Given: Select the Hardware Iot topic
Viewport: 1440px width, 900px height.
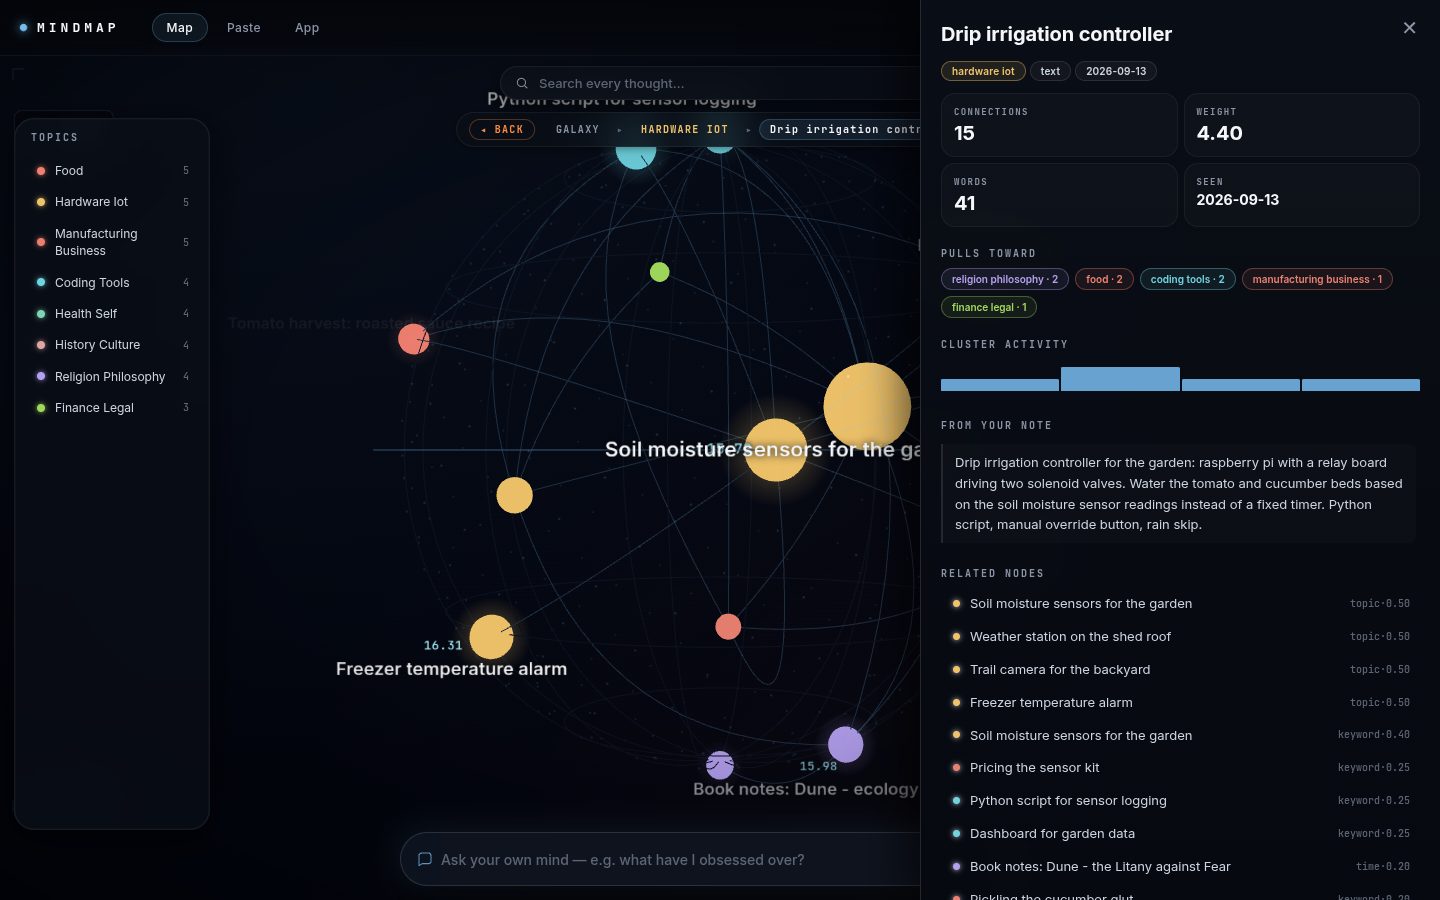Looking at the screenshot, I should tap(112, 202).
